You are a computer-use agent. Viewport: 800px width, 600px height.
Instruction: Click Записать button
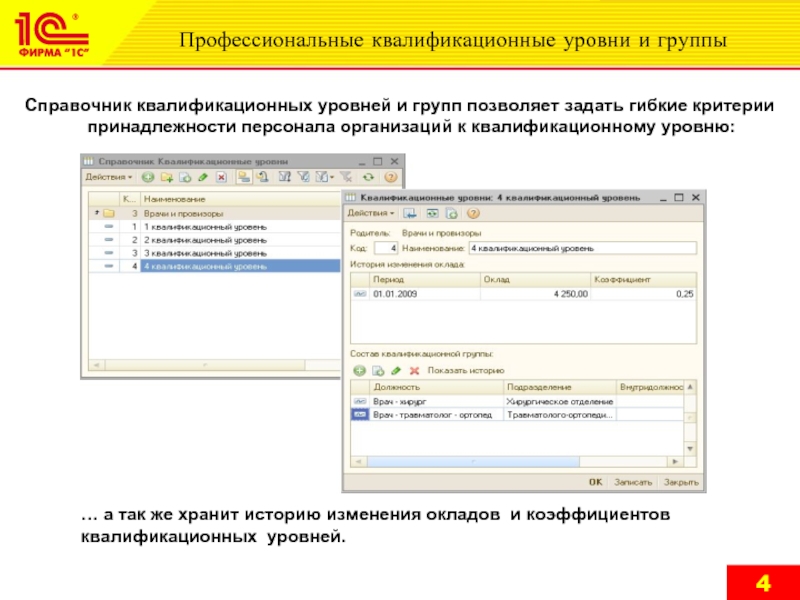[633, 482]
